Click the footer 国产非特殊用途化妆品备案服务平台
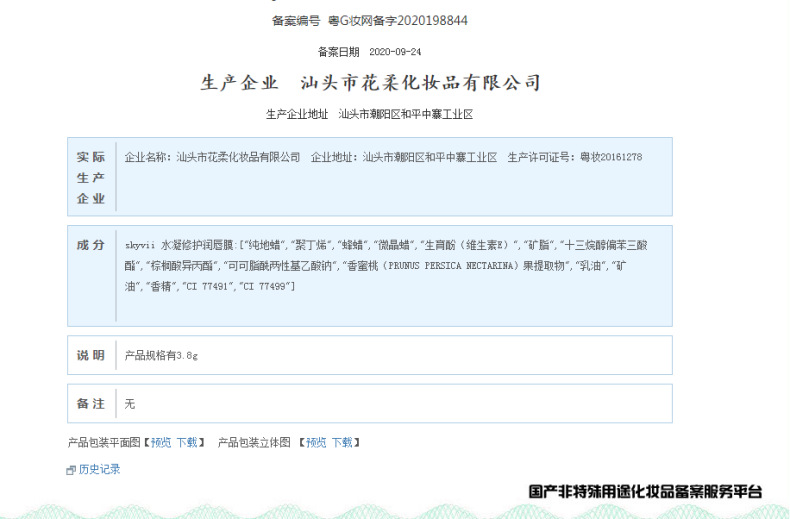The image size is (790, 519). pos(645,491)
